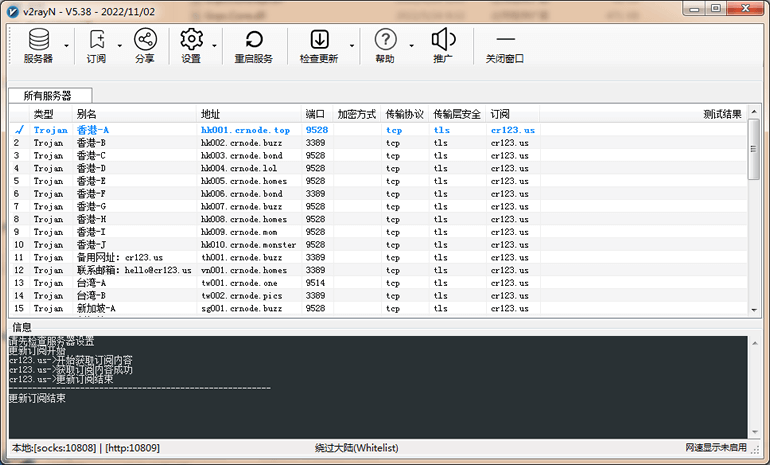The width and height of the screenshot is (770, 465).
Task: Select server row 香港-B
Action: (x=378, y=143)
